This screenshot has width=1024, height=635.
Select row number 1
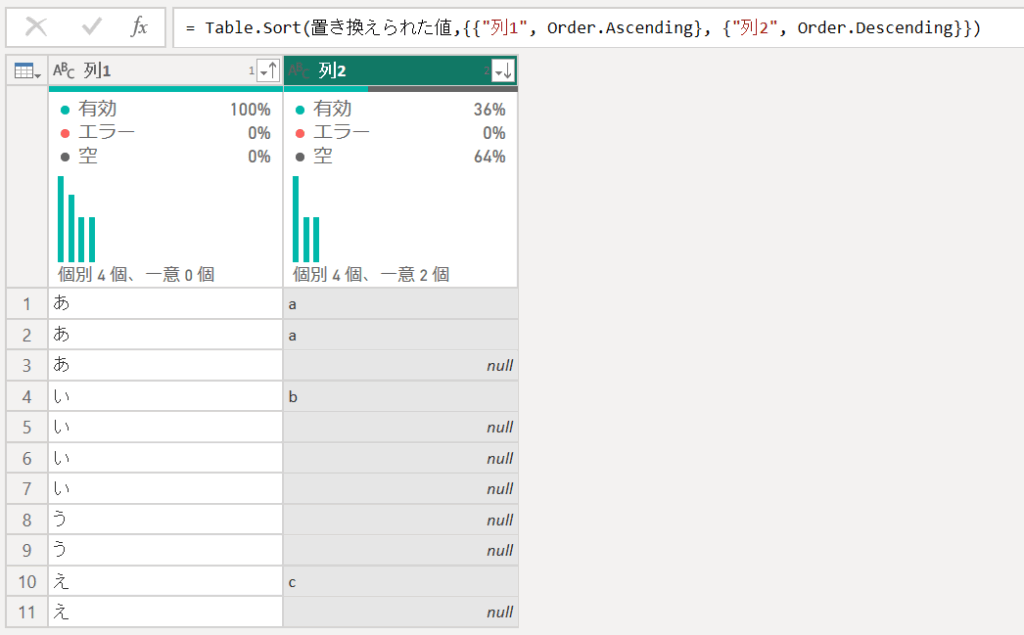pyautogui.click(x=27, y=304)
